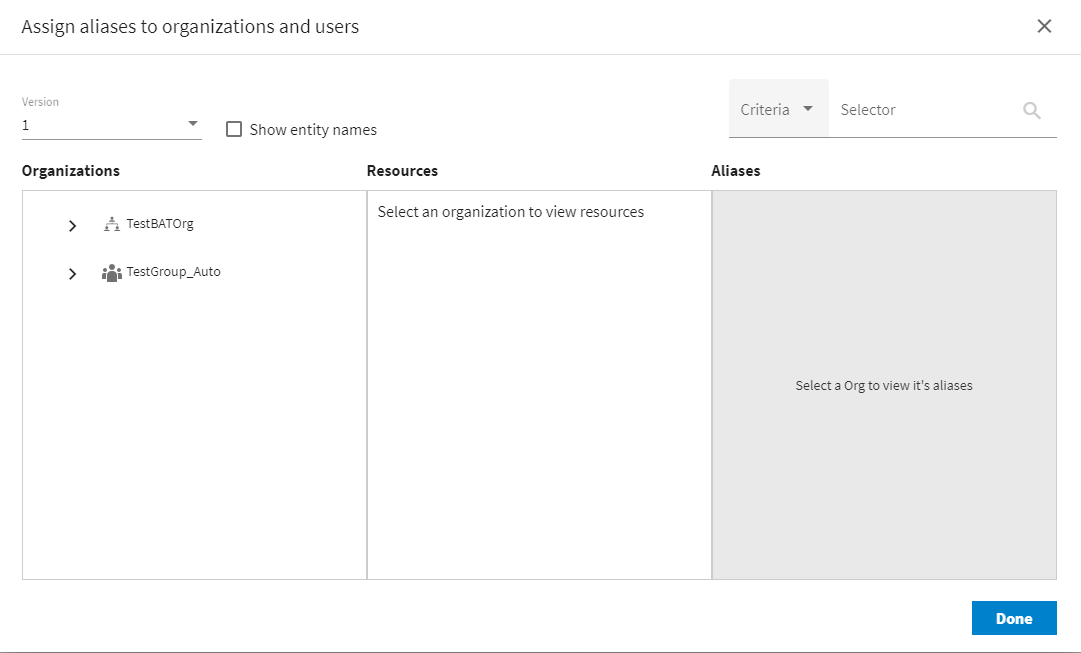
Task: Expand the TestBATOrg tree node chevron
Action: (72, 226)
